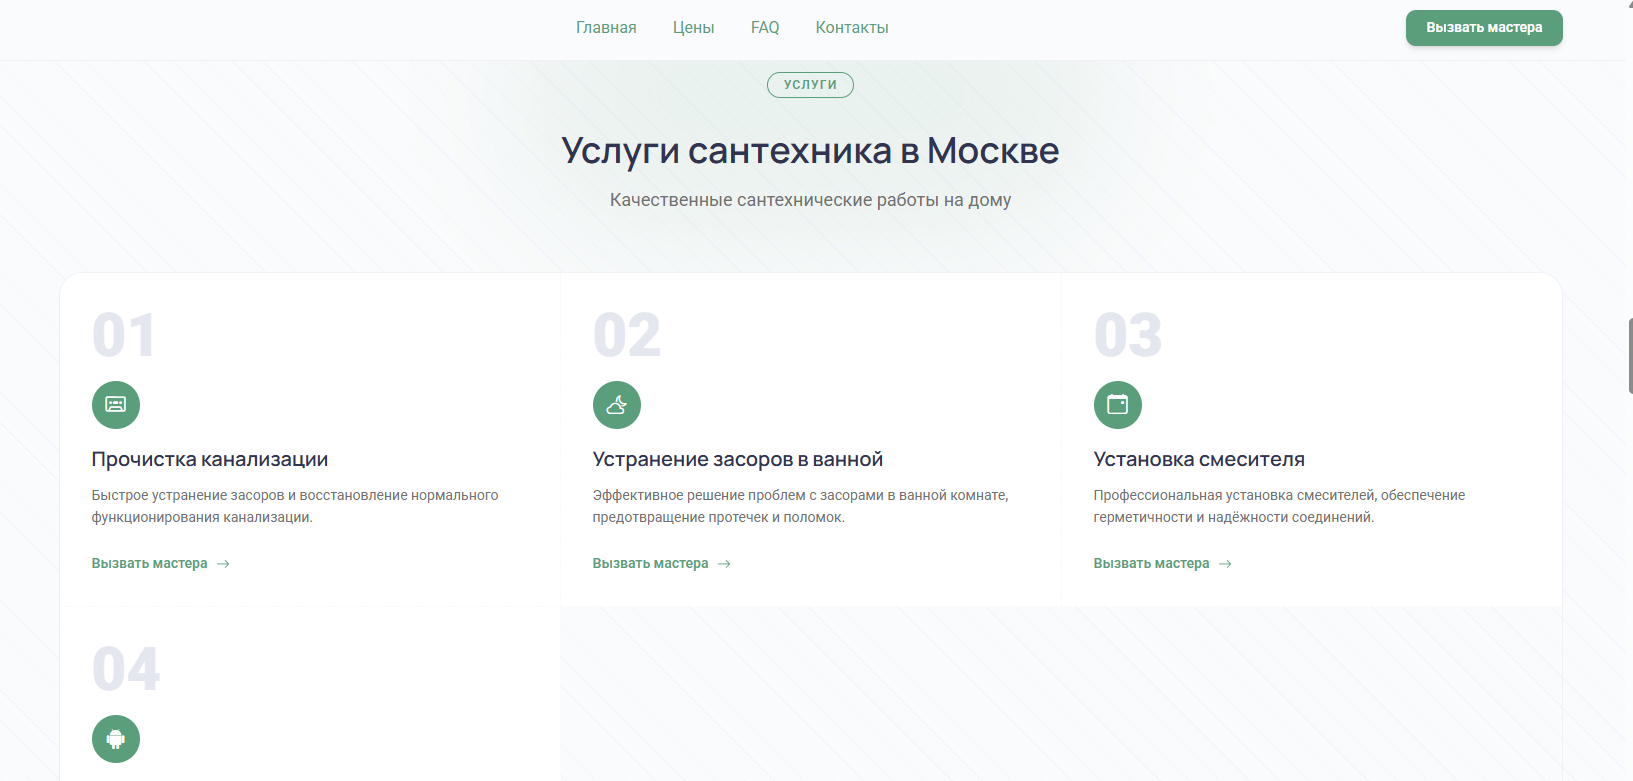The height and width of the screenshot is (781, 1633).
Task: Follow Вызвать мастера link under Установка смесителя
Action: tap(1151, 564)
